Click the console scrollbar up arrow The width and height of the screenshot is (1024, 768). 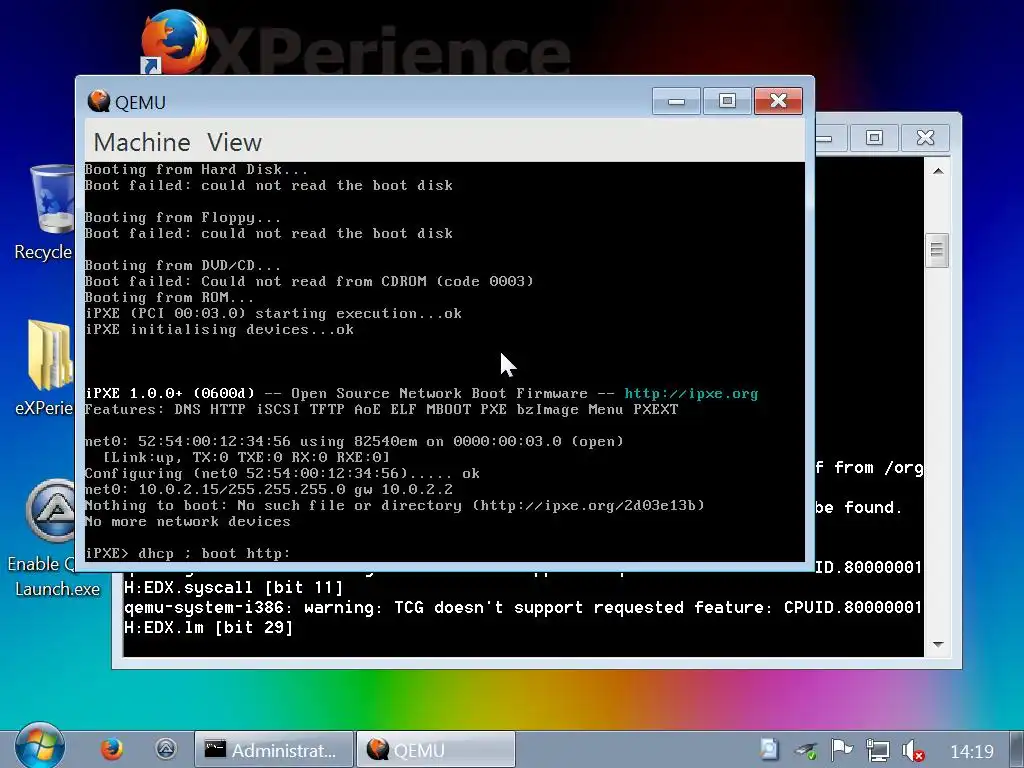click(x=938, y=171)
